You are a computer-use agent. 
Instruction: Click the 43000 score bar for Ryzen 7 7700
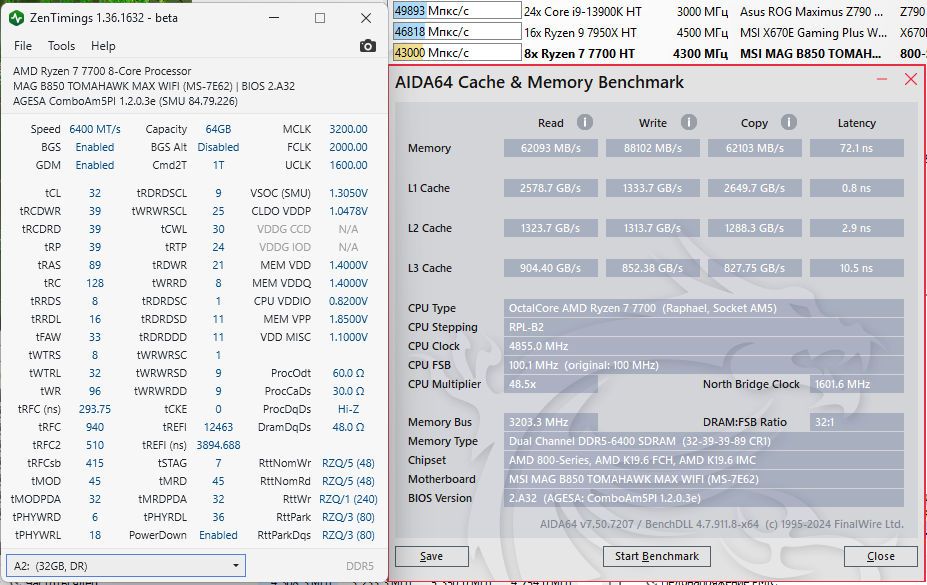pos(456,53)
